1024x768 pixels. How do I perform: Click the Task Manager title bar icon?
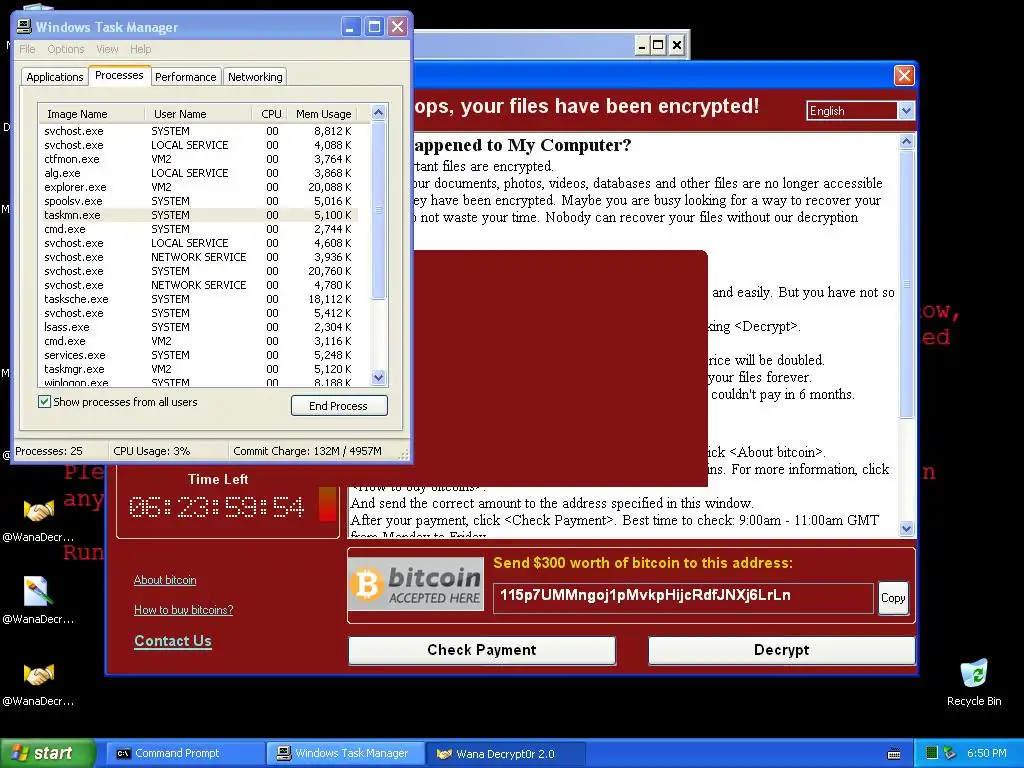tap(24, 26)
